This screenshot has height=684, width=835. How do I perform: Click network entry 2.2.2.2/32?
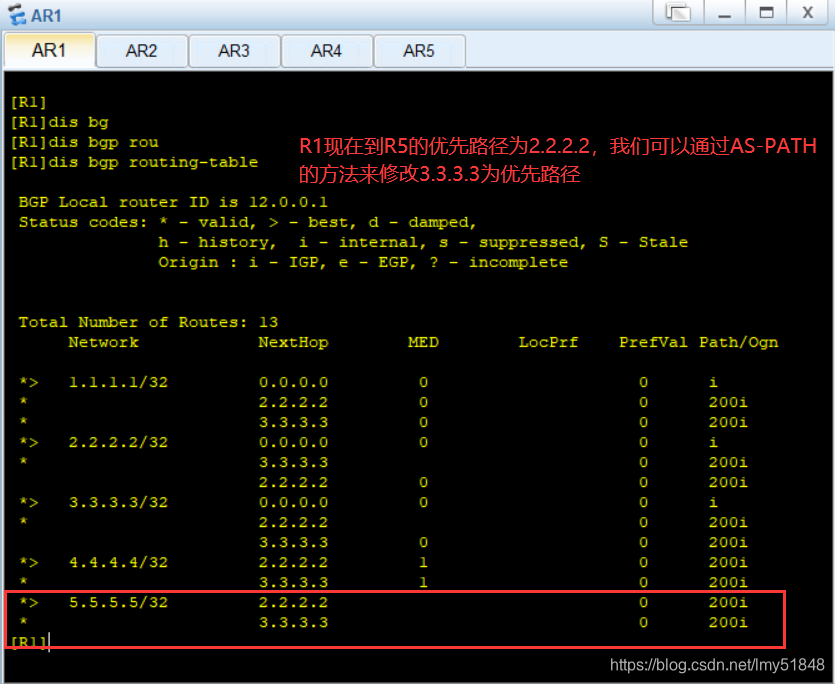[x=118, y=442]
